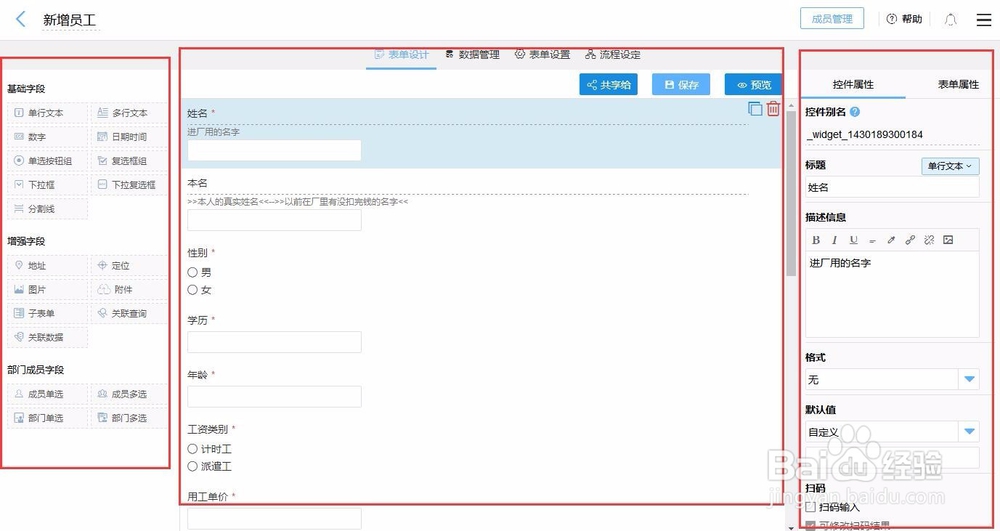This screenshot has width=1000, height=531.
Task: Add a 单行文本 field
Action: (x=47, y=113)
